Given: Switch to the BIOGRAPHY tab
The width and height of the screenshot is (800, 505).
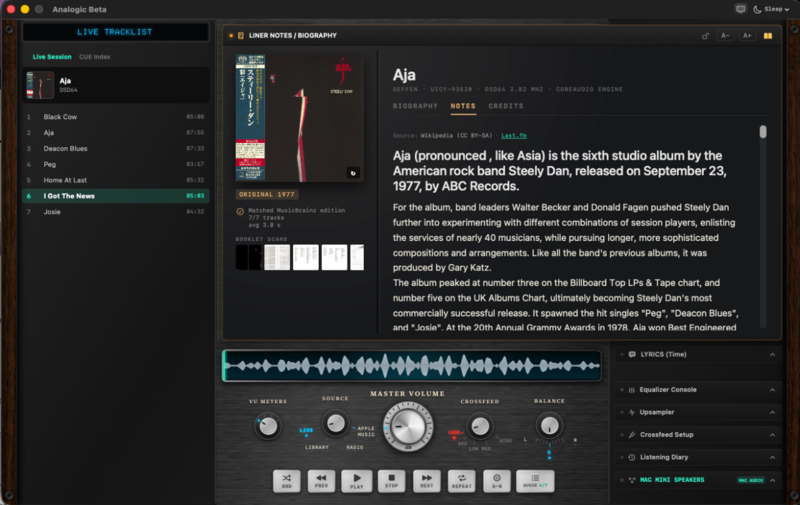Looking at the screenshot, I should [x=415, y=106].
